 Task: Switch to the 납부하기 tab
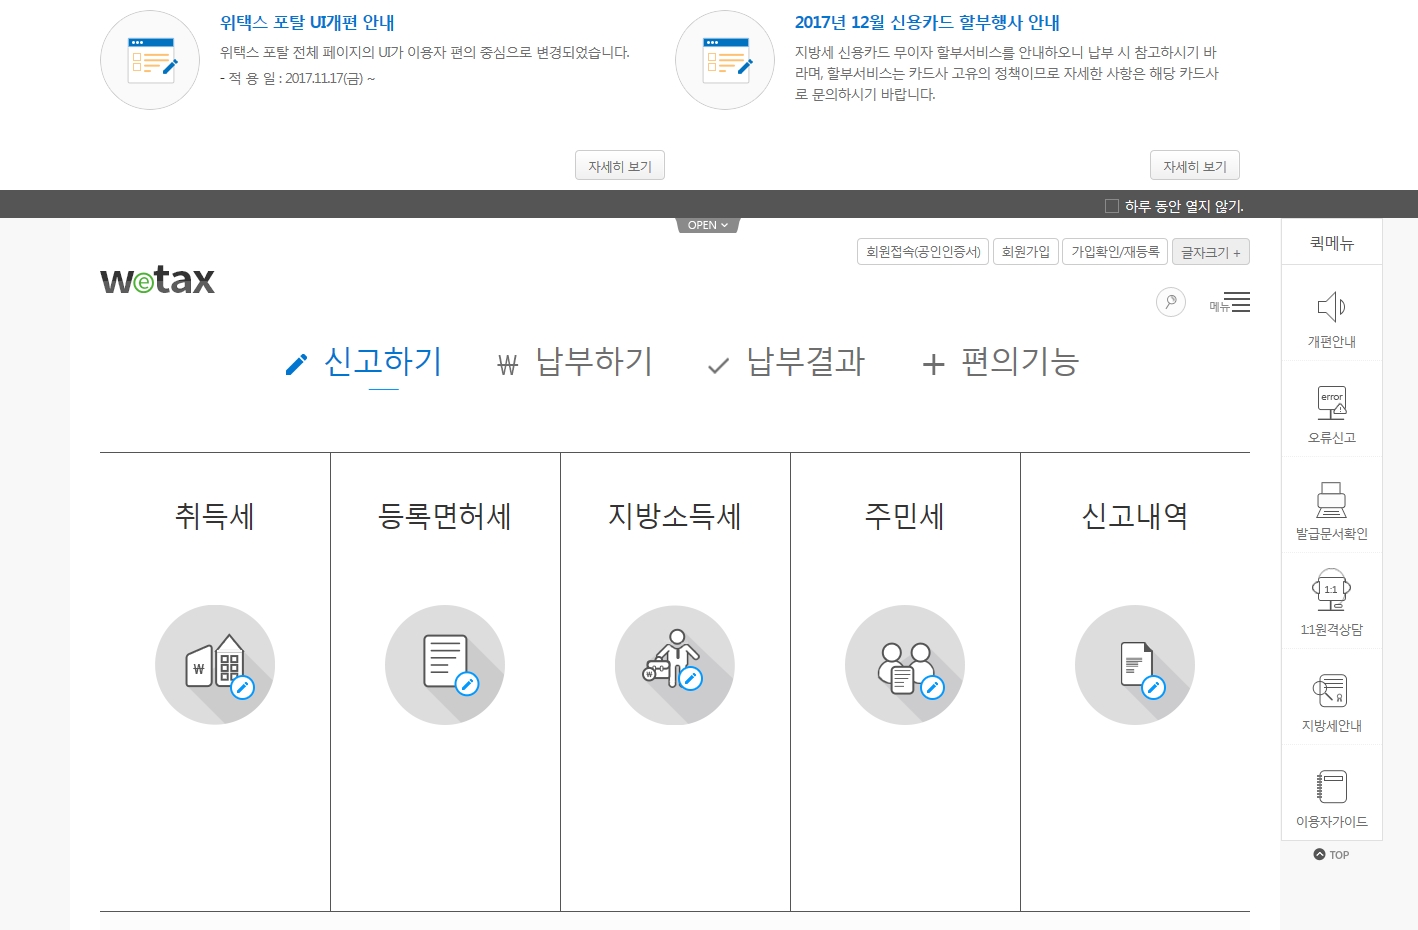(x=576, y=362)
